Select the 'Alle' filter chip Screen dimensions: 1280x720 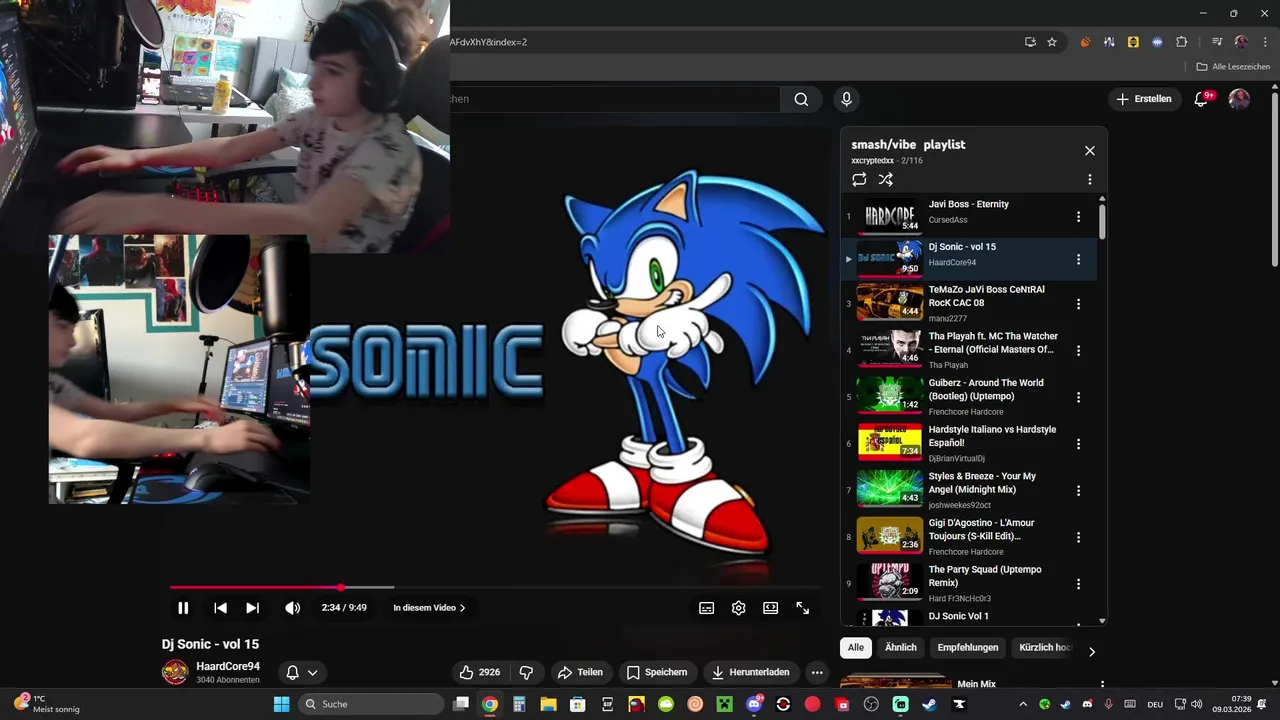pyautogui.click(x=856, y=647)
